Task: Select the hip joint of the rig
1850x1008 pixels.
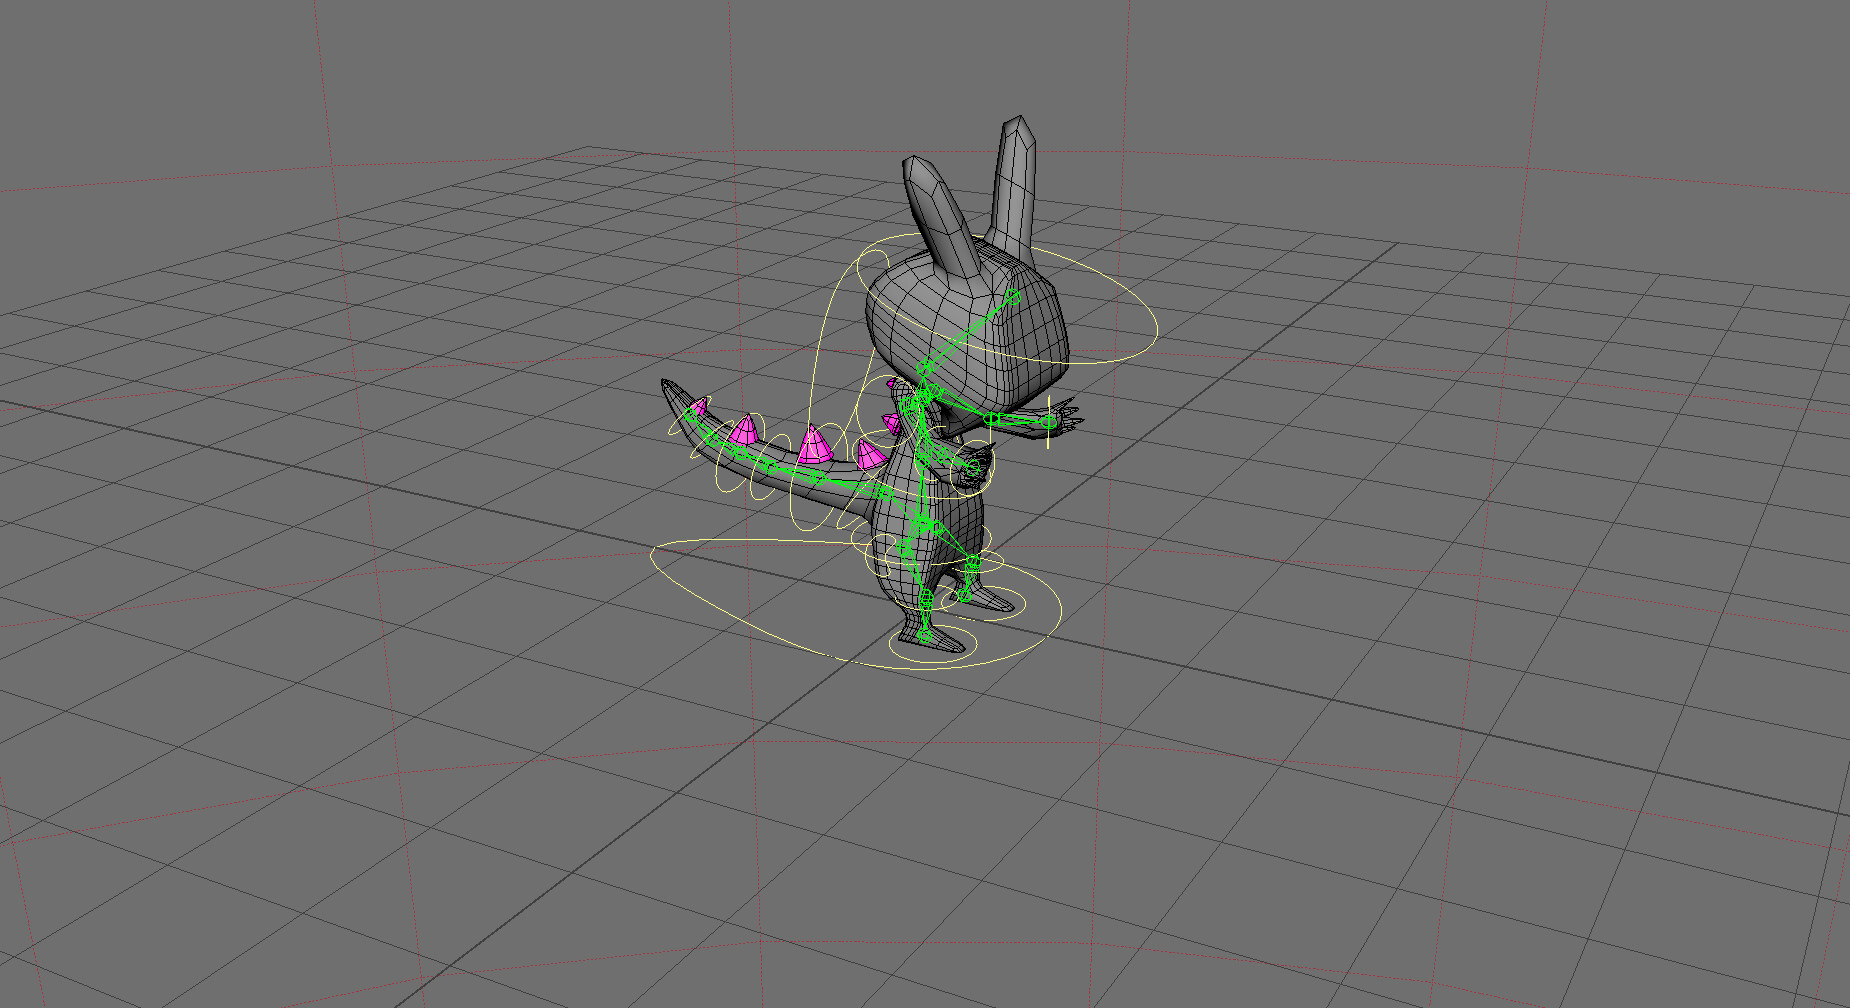Action: point(925,522)
